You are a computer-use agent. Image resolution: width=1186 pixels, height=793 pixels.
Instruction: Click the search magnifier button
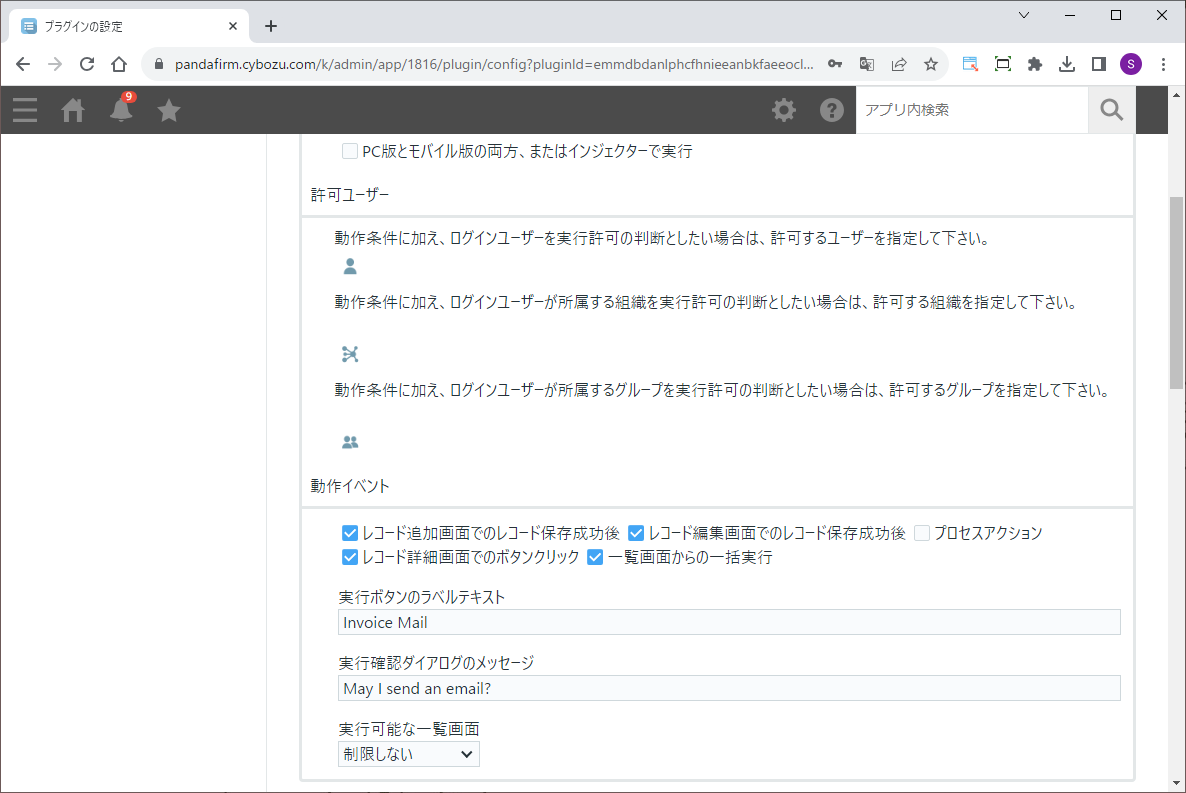tap(1111, 110)
